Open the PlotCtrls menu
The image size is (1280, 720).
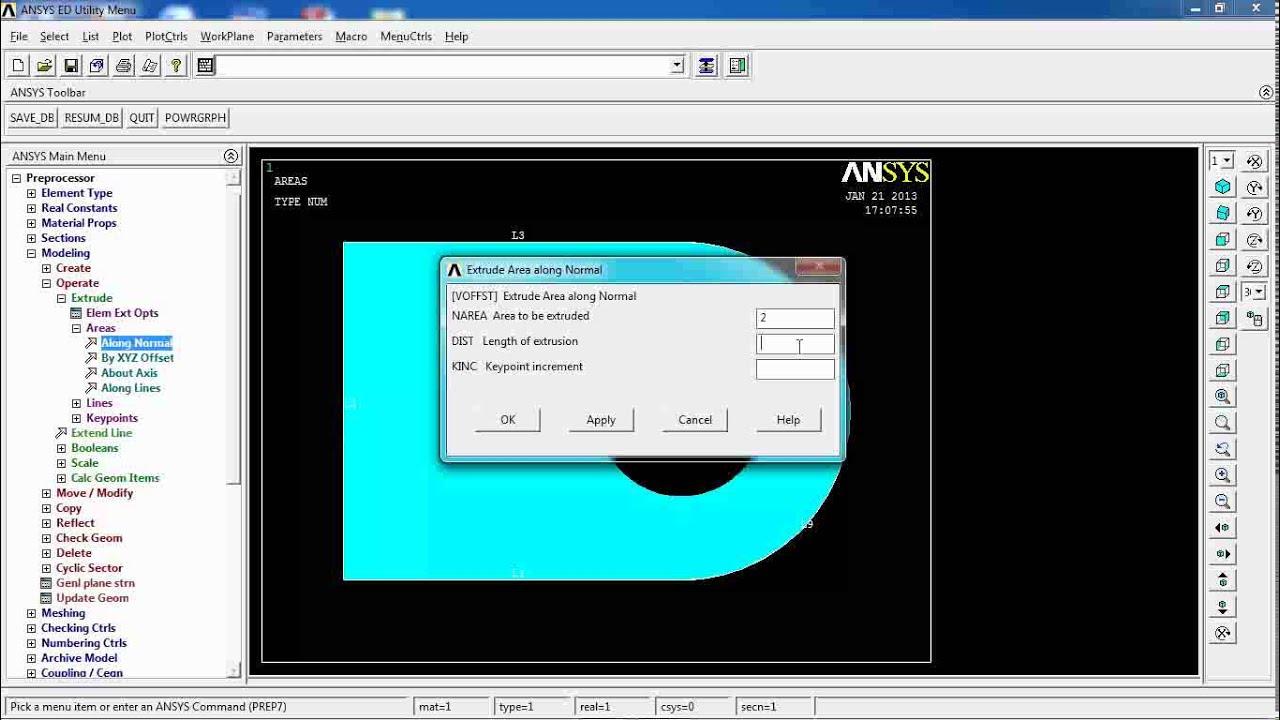(166, 36)
